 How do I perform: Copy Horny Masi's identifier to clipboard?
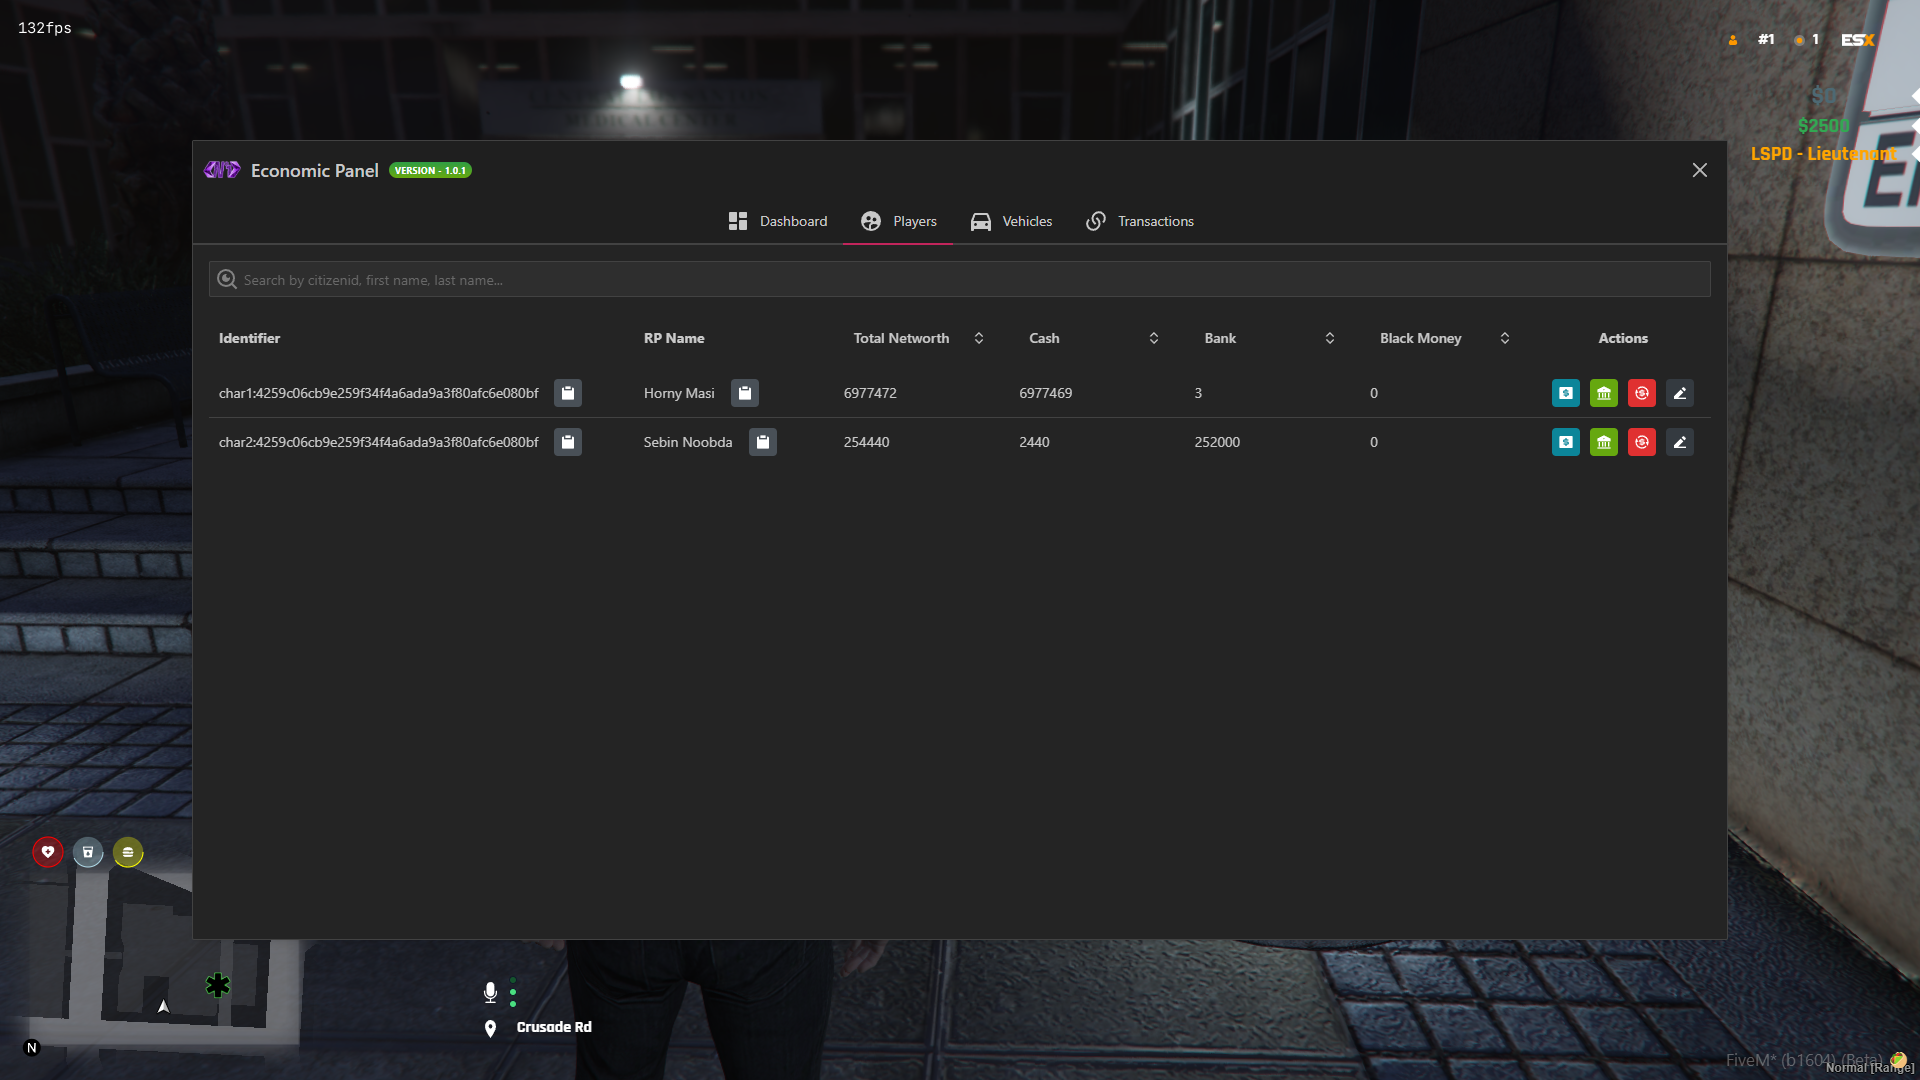568,393
